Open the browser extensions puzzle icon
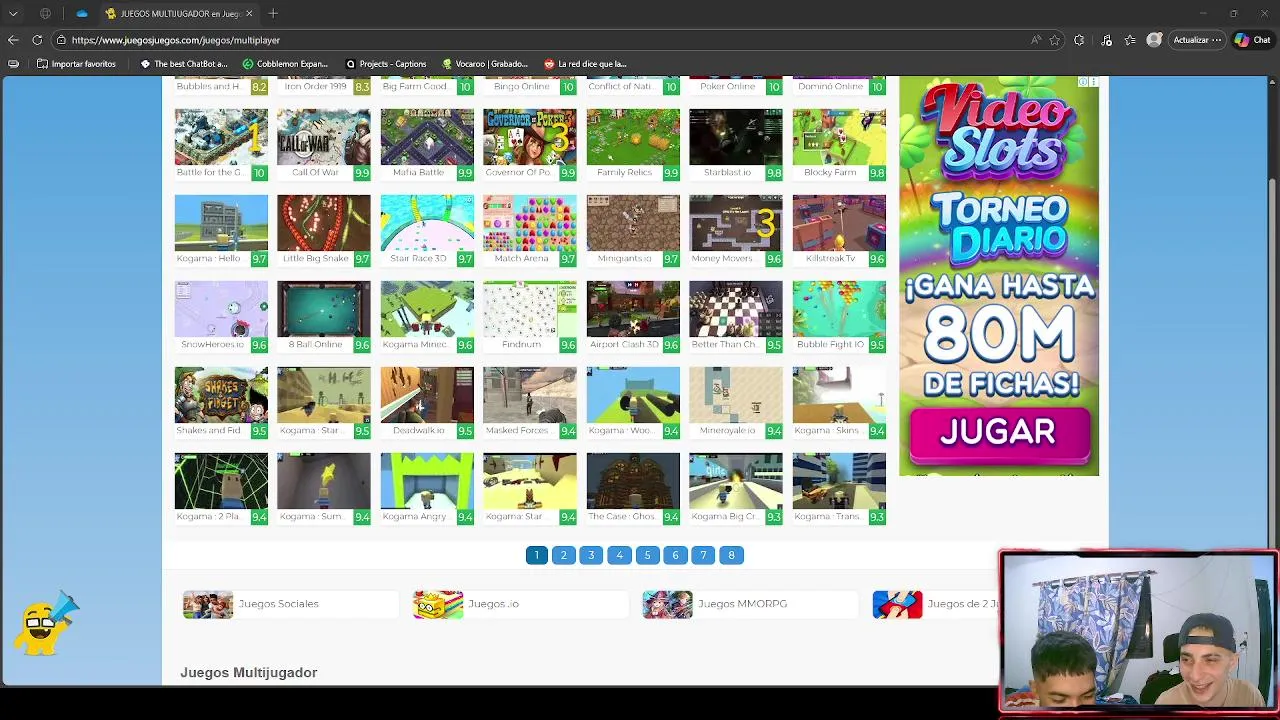The width and height of the screenshot is (1280, 720). pyautogui.click(x=1079, y=40)
